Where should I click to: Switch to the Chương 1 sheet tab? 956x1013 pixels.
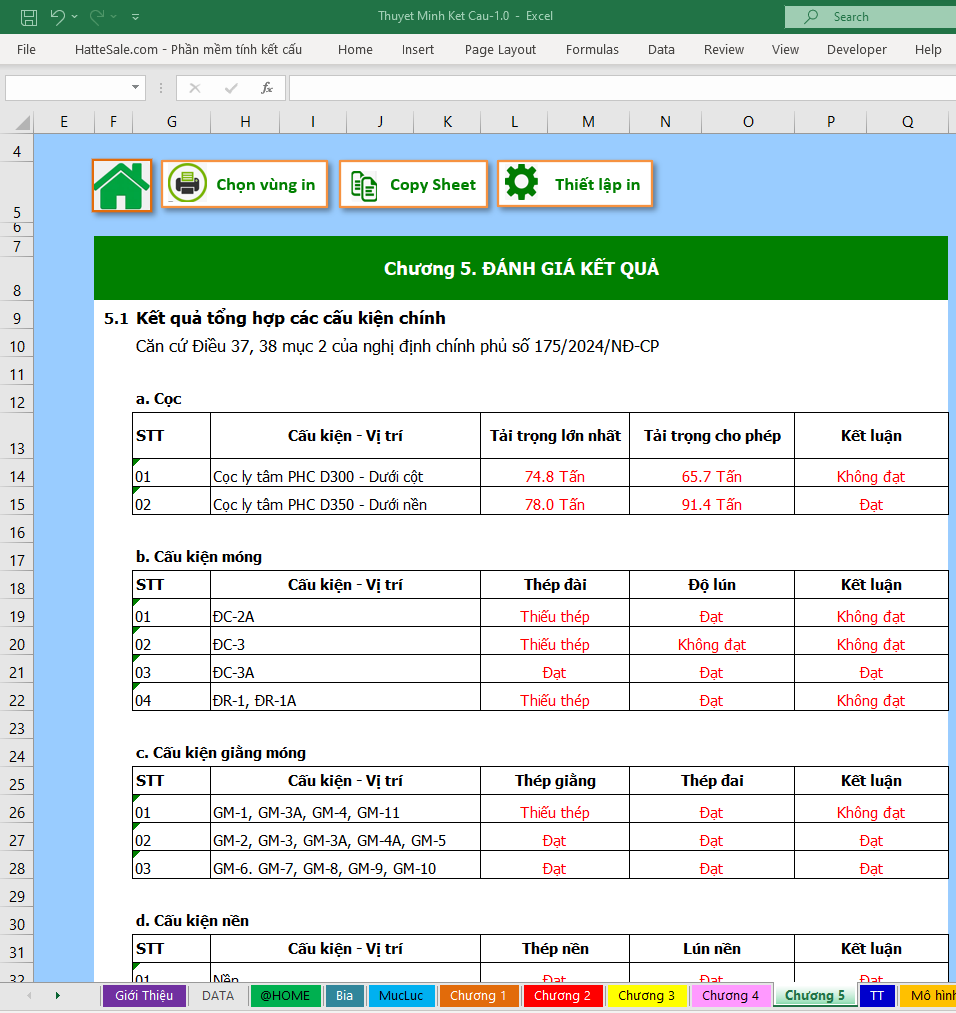(478, 996)
